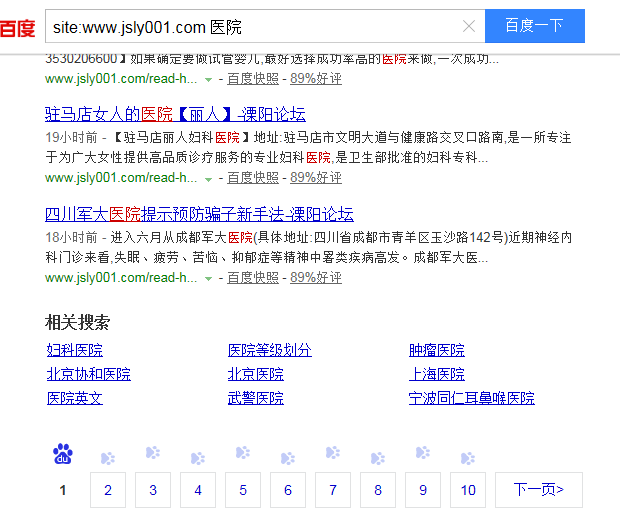This screenshot has height=530, width=620.
Task: Jump to results page 7
Action: coord(333,490)
